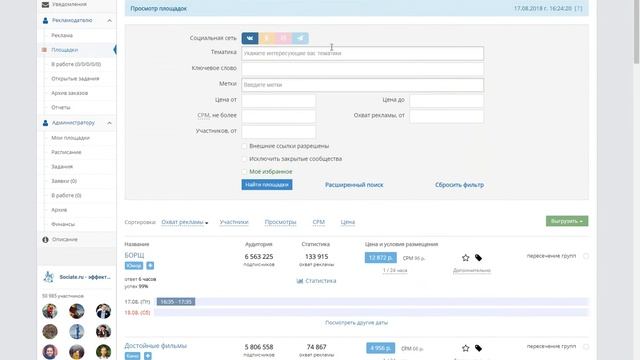Click the Охват рекламы, от input field
The image size is (640, 360).
point(447,116)
